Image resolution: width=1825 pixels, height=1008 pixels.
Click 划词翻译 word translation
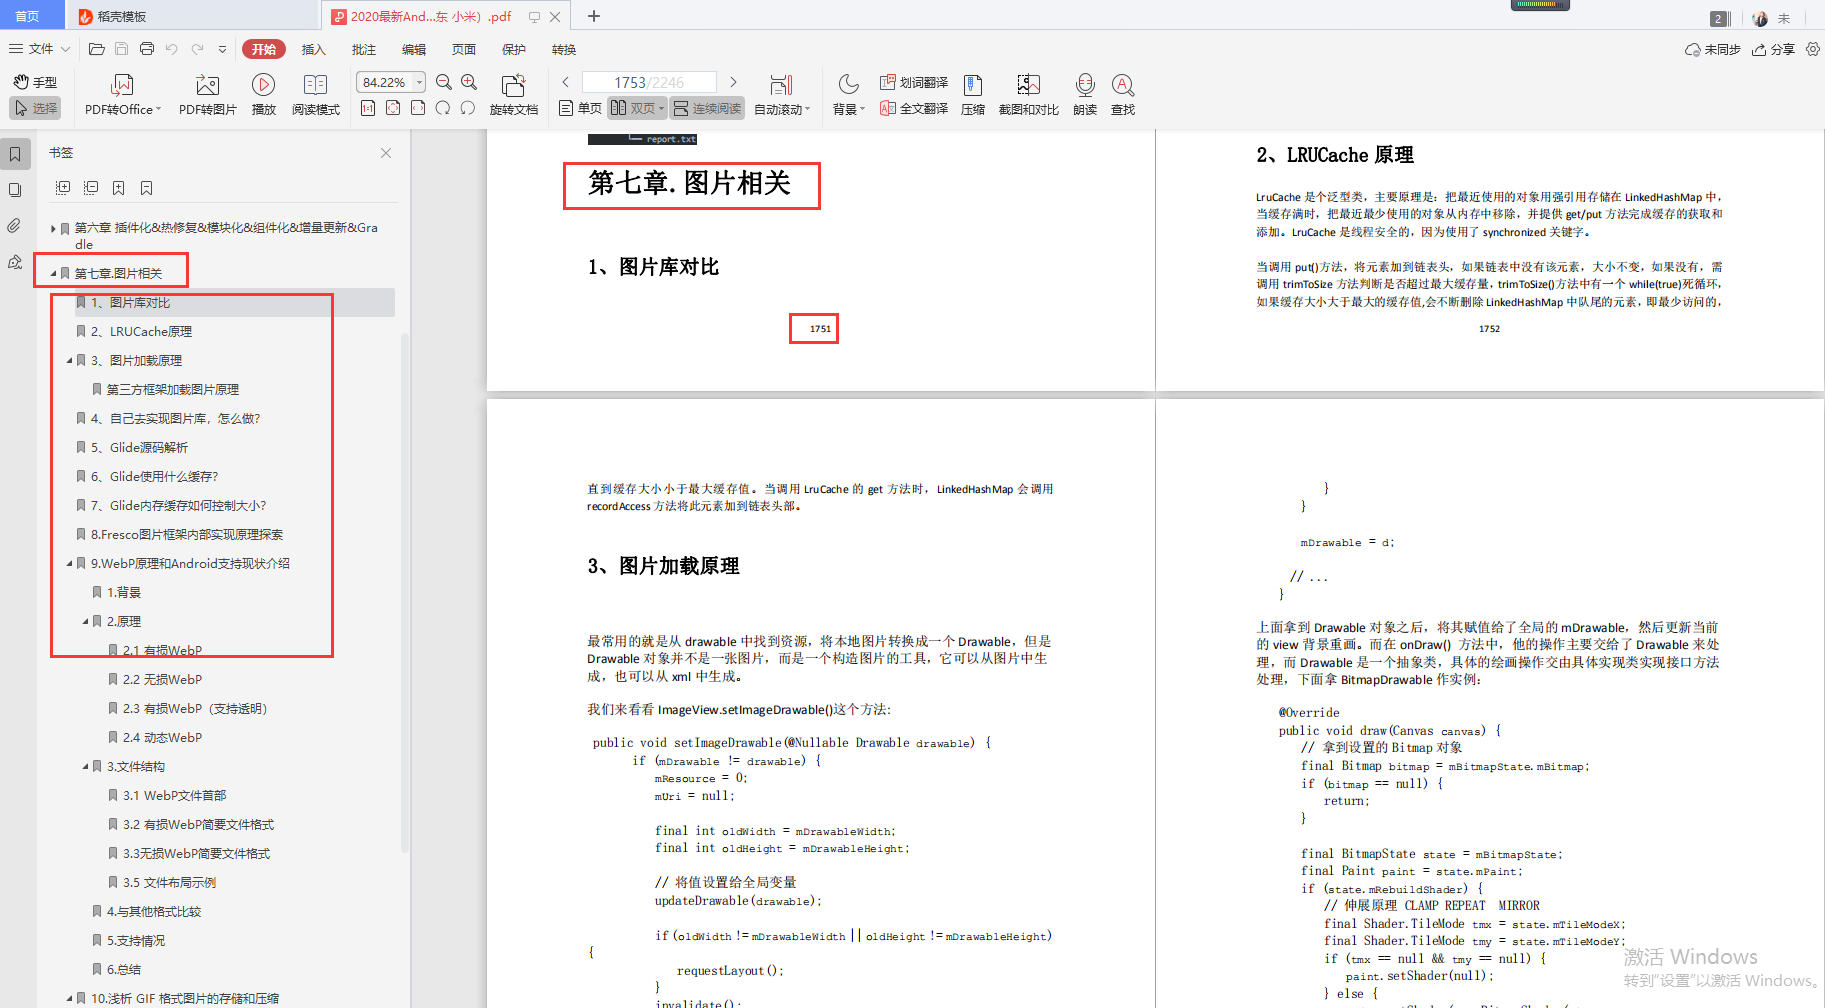click(914, 82)
